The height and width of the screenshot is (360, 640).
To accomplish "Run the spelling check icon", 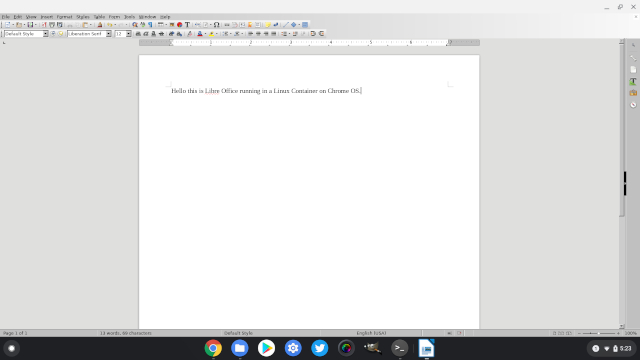I will pos(142,24).
